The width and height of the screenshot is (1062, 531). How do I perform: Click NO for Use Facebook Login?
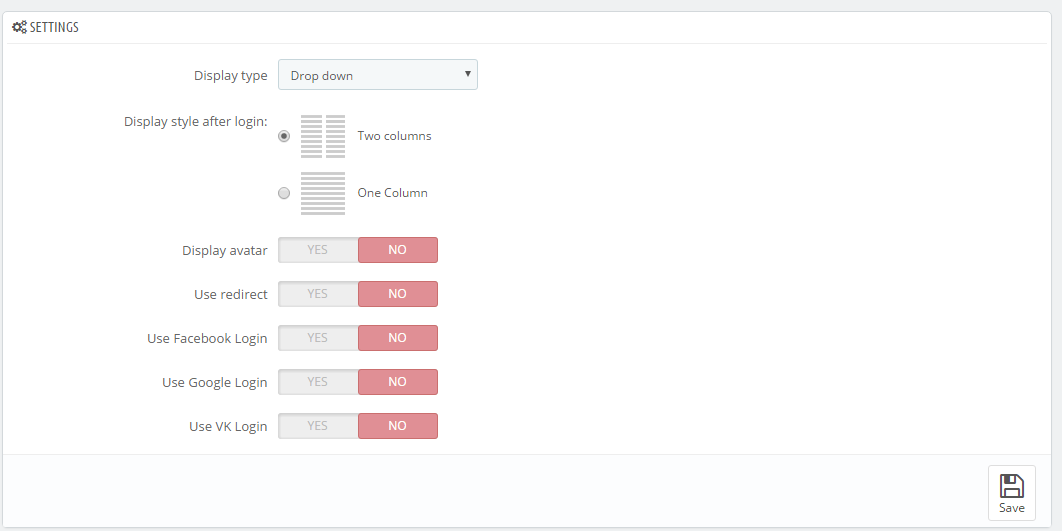point(398,338)
